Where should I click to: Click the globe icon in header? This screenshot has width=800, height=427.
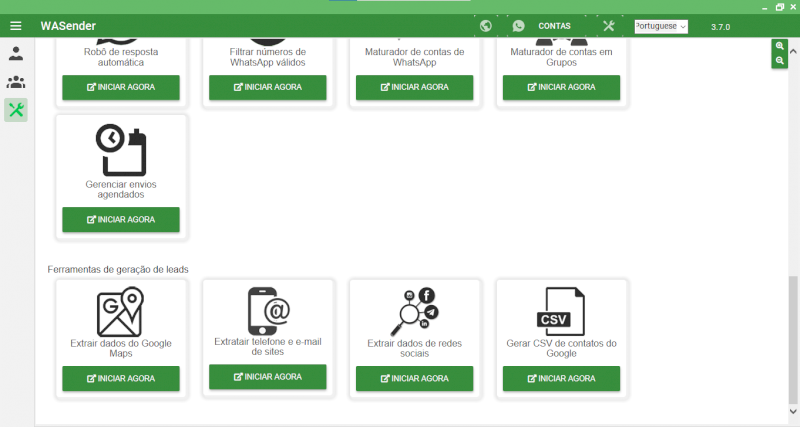(486, 26)
